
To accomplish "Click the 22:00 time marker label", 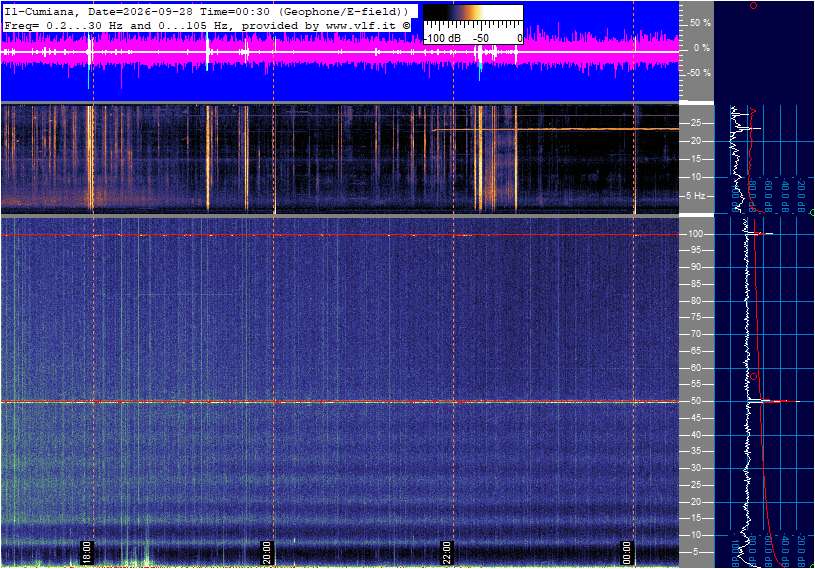I will click(x=446, y=552).
